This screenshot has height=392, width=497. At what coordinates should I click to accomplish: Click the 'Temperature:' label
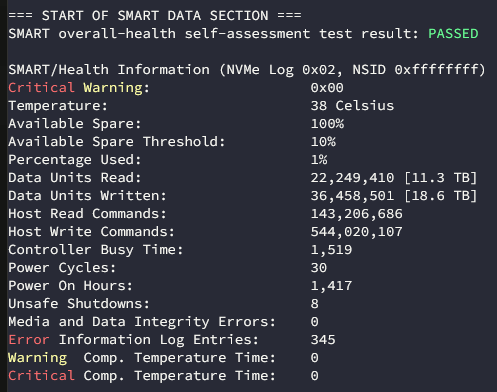pyautogui.click(x=58, y=106)
